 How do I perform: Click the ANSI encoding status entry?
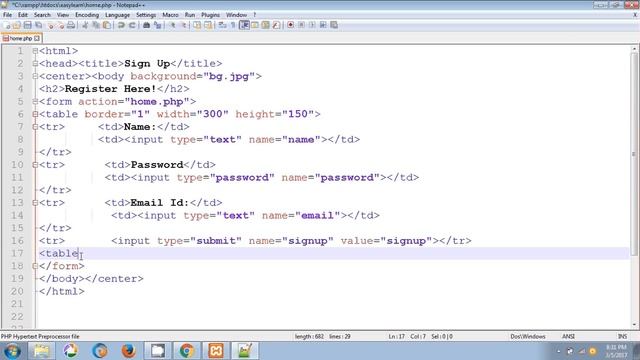(x=568, y=337)
